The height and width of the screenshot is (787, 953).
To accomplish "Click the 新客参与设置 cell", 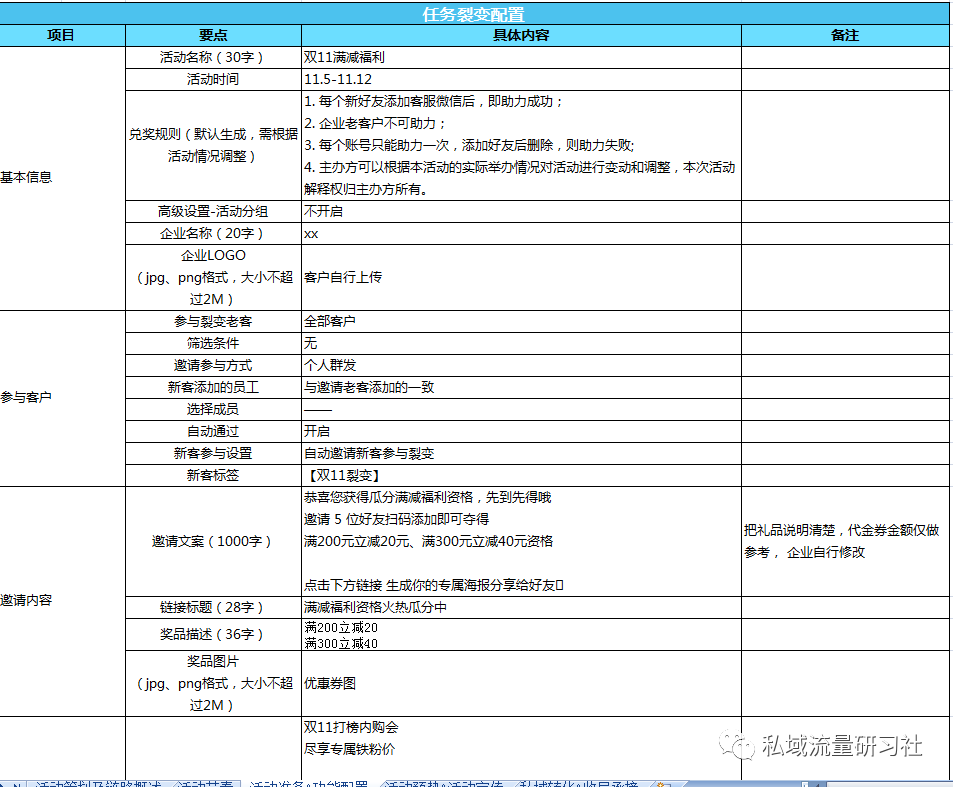I will point(213,453).
